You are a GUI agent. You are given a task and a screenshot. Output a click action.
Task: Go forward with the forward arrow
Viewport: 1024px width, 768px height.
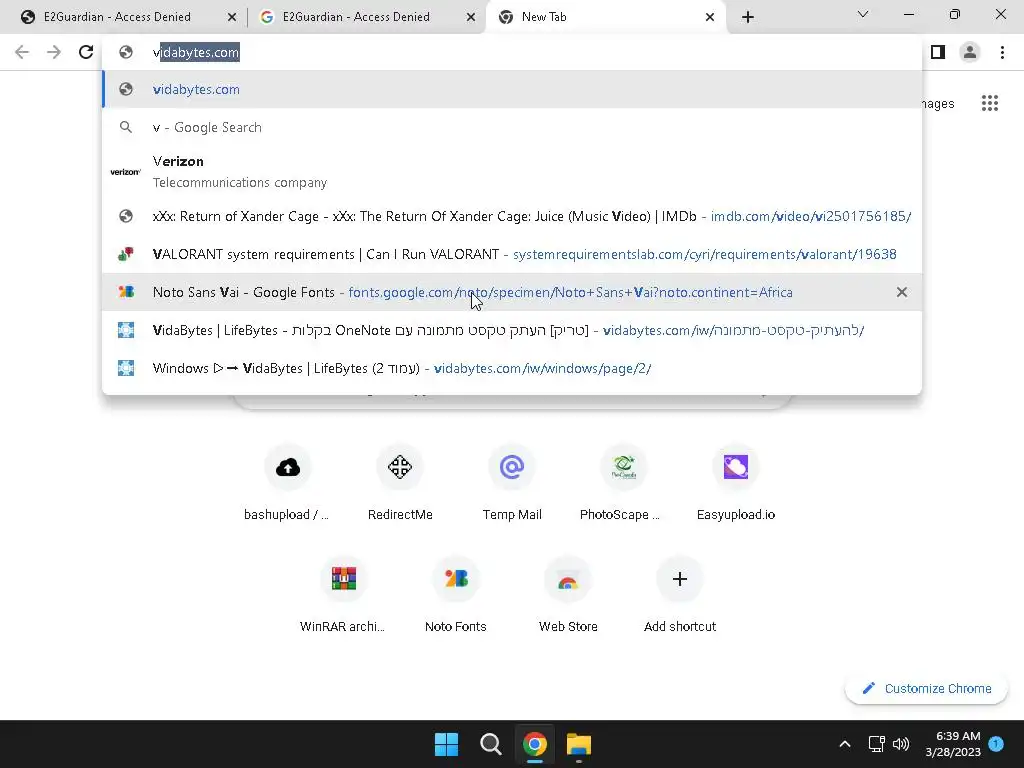pyautogui.click(x=54, y=52)
